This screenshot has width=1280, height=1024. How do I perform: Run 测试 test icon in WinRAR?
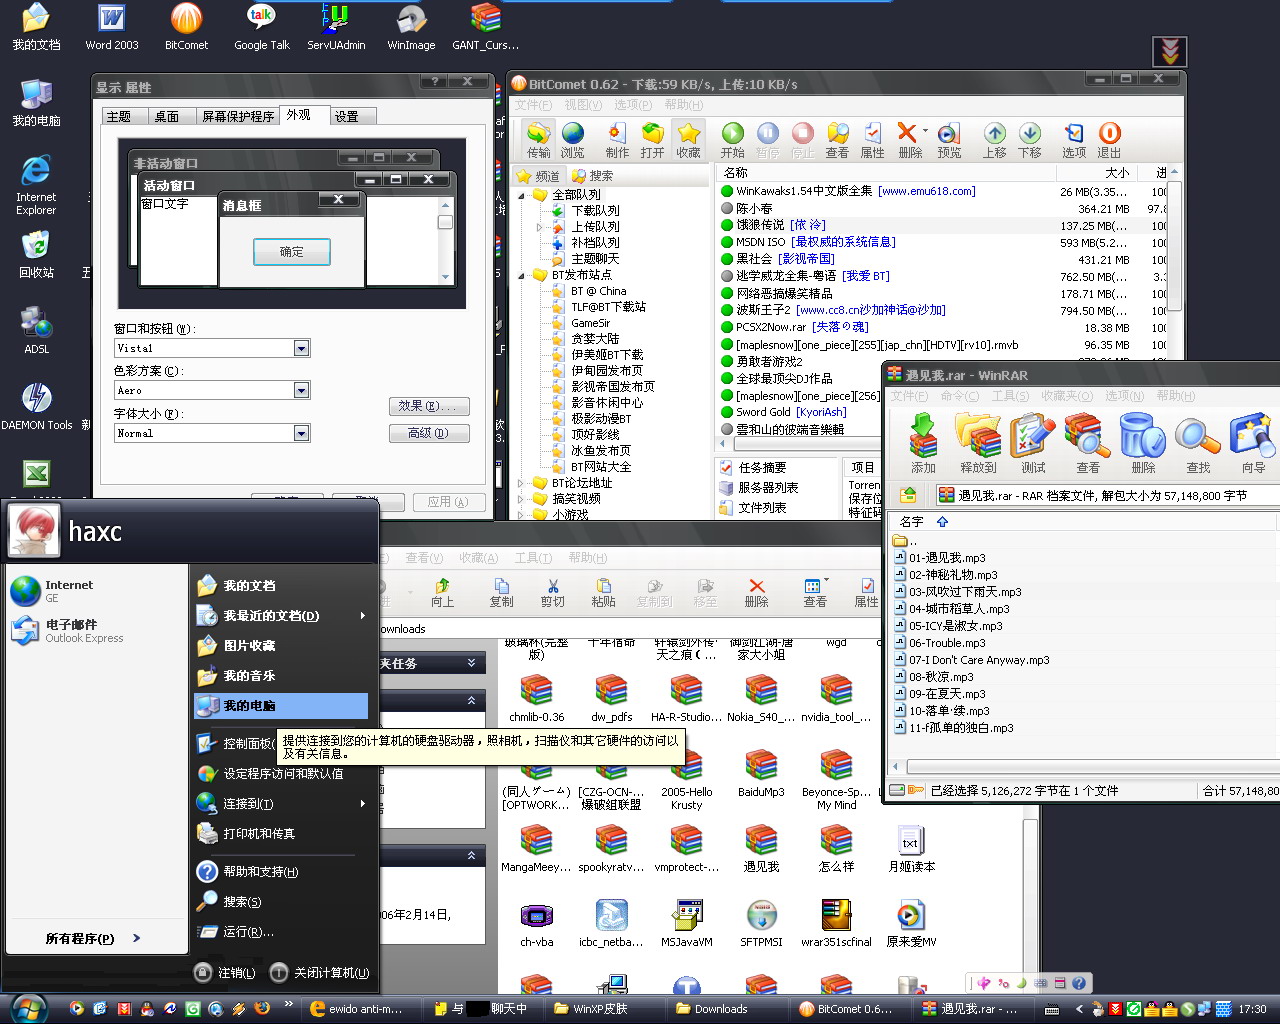point(1033,444)
